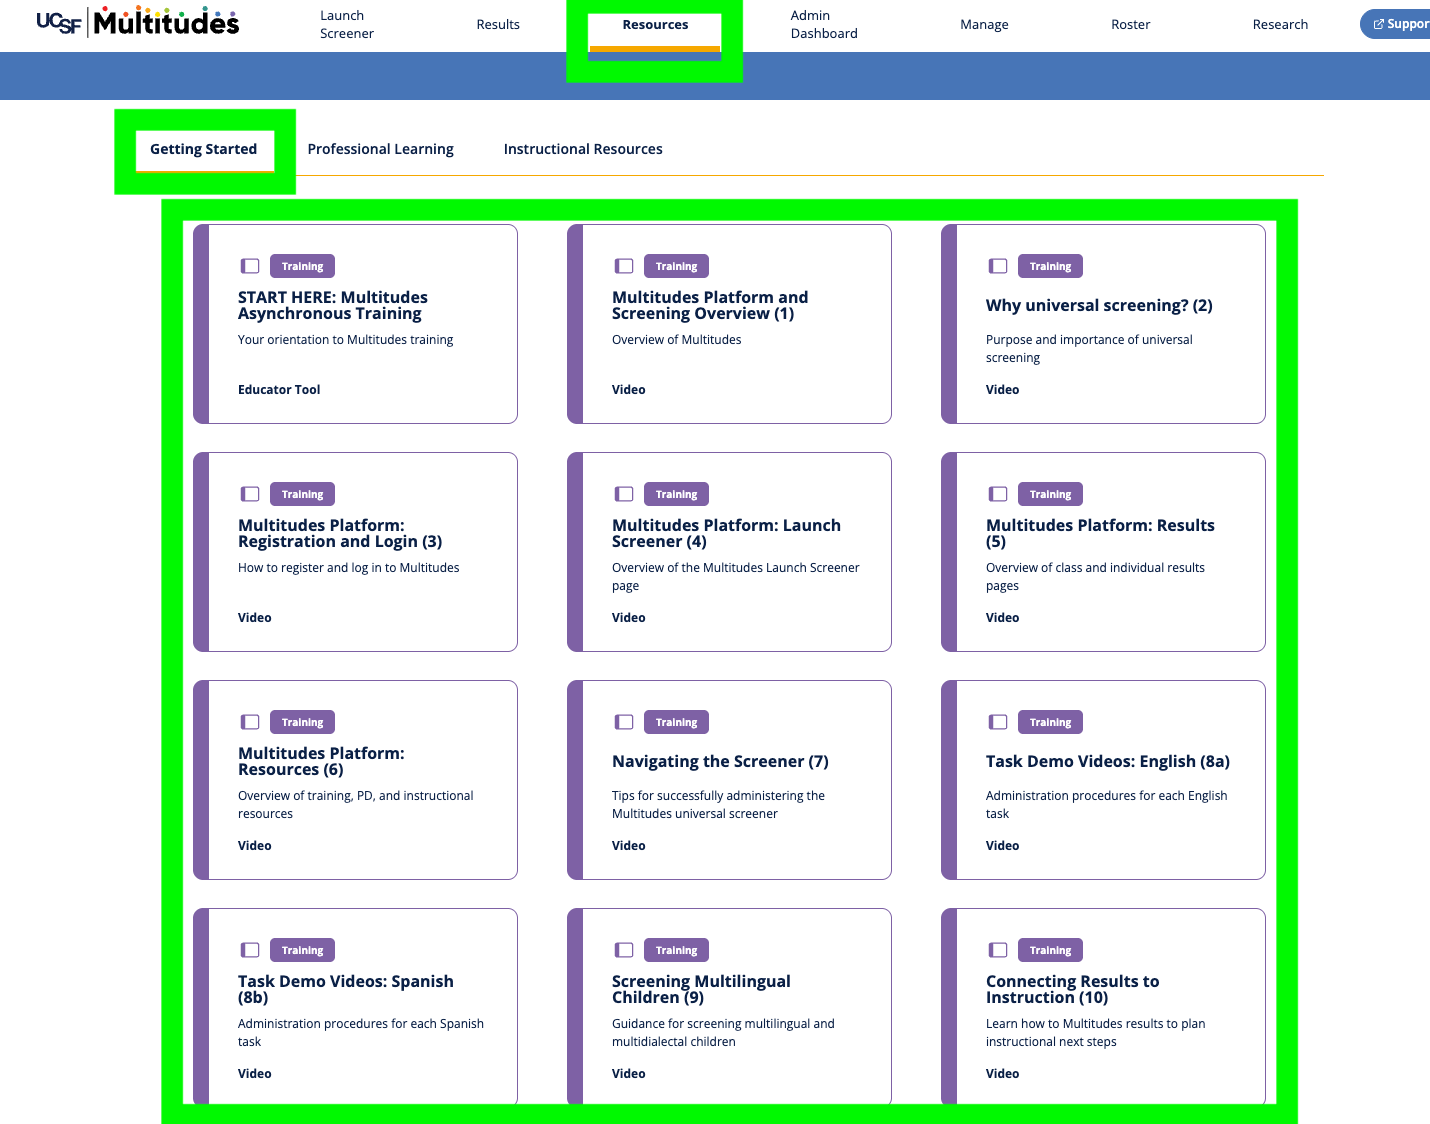Click the book icon on Results (5) card

point(998,494)
